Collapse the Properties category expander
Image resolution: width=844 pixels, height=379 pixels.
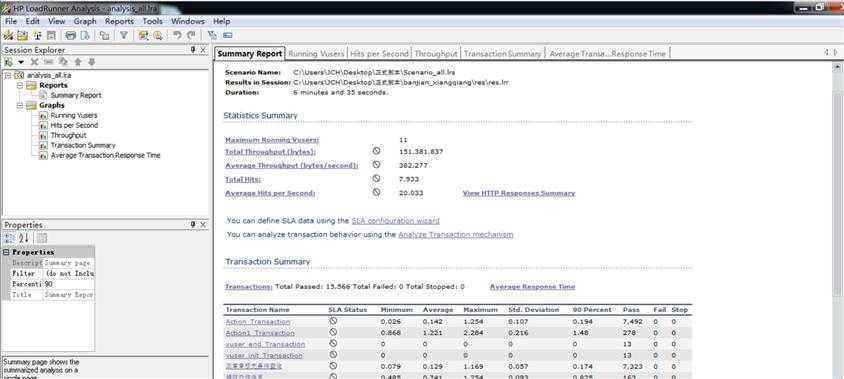point(6,252)
